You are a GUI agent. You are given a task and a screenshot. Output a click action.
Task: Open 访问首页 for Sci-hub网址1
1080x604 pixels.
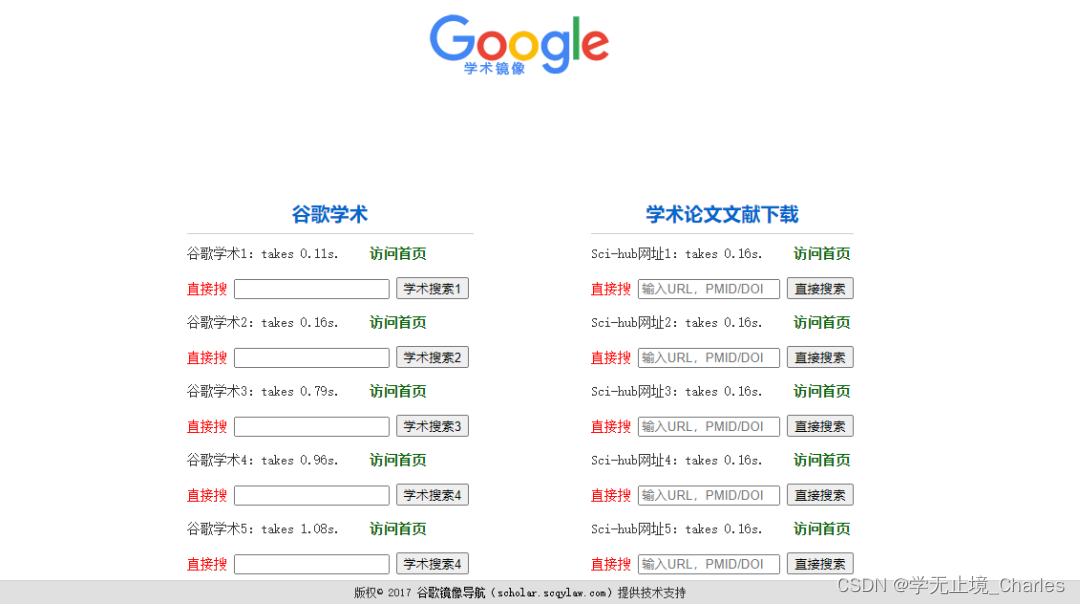822,253
